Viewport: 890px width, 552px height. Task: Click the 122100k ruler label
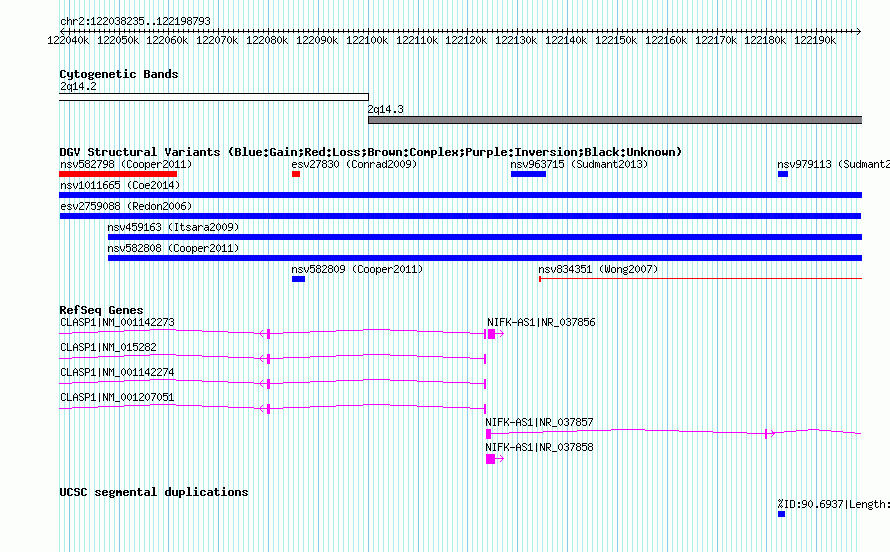(x=367, y=40)
